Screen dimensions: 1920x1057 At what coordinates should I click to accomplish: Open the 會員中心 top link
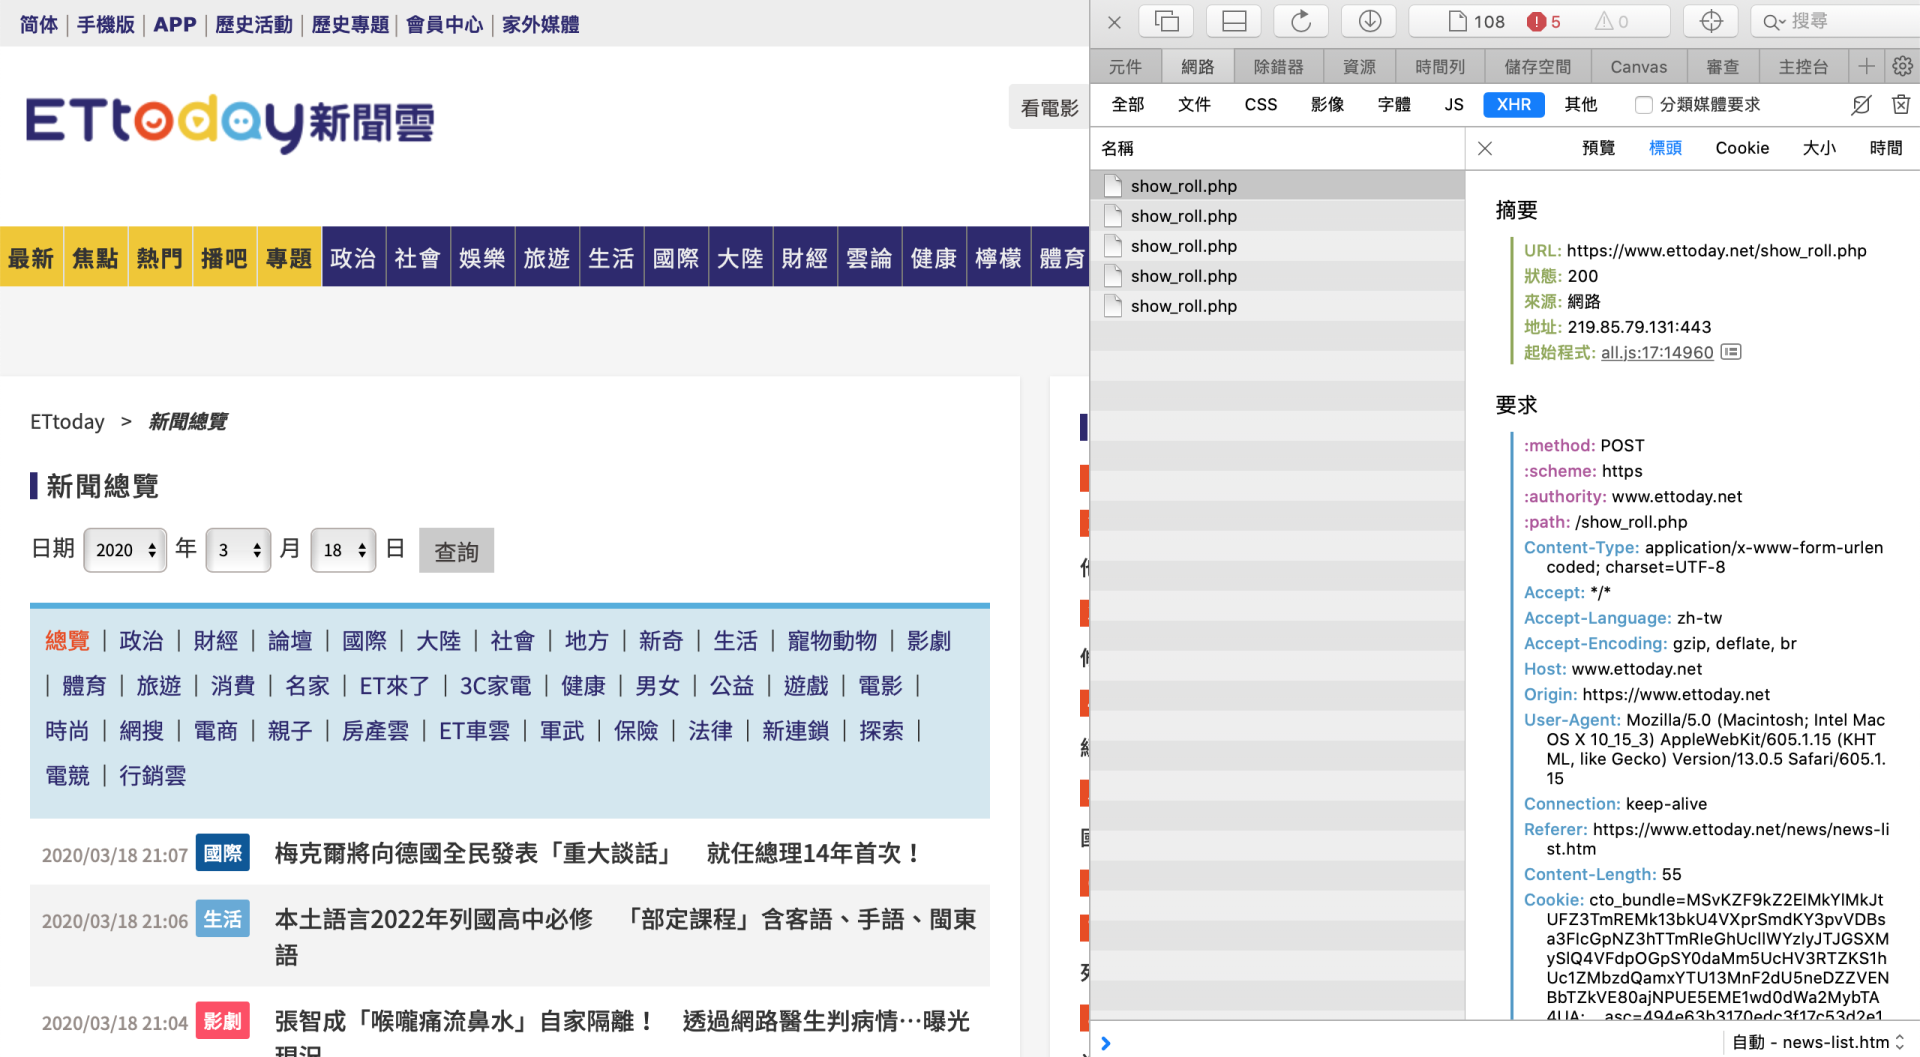444,24
